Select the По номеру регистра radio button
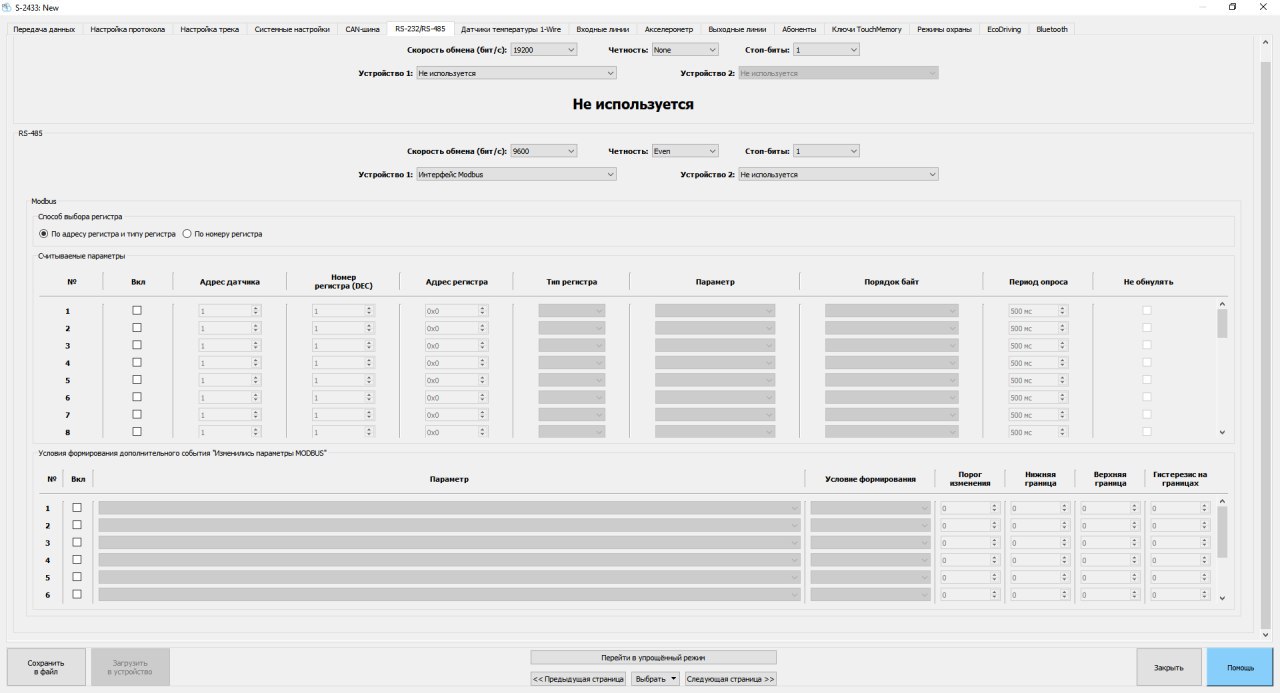1280x693 pixels. 222,234
